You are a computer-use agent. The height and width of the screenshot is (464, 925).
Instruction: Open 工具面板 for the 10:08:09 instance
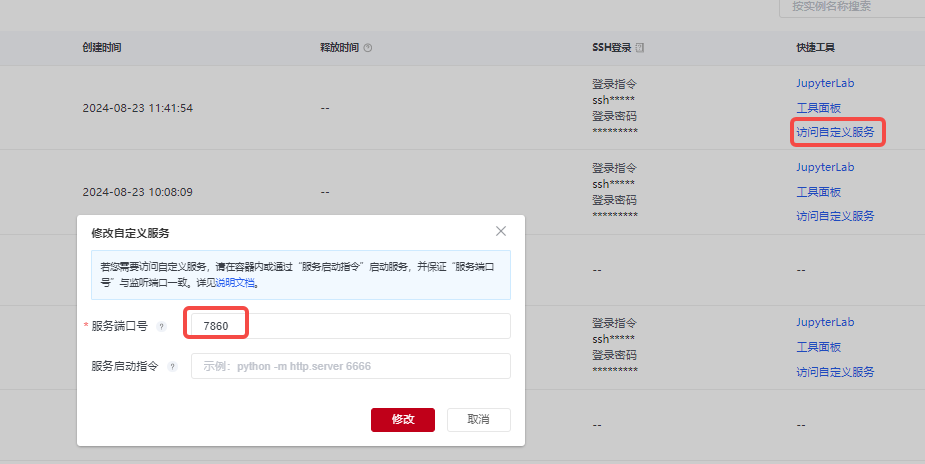[x=818, y=192]
